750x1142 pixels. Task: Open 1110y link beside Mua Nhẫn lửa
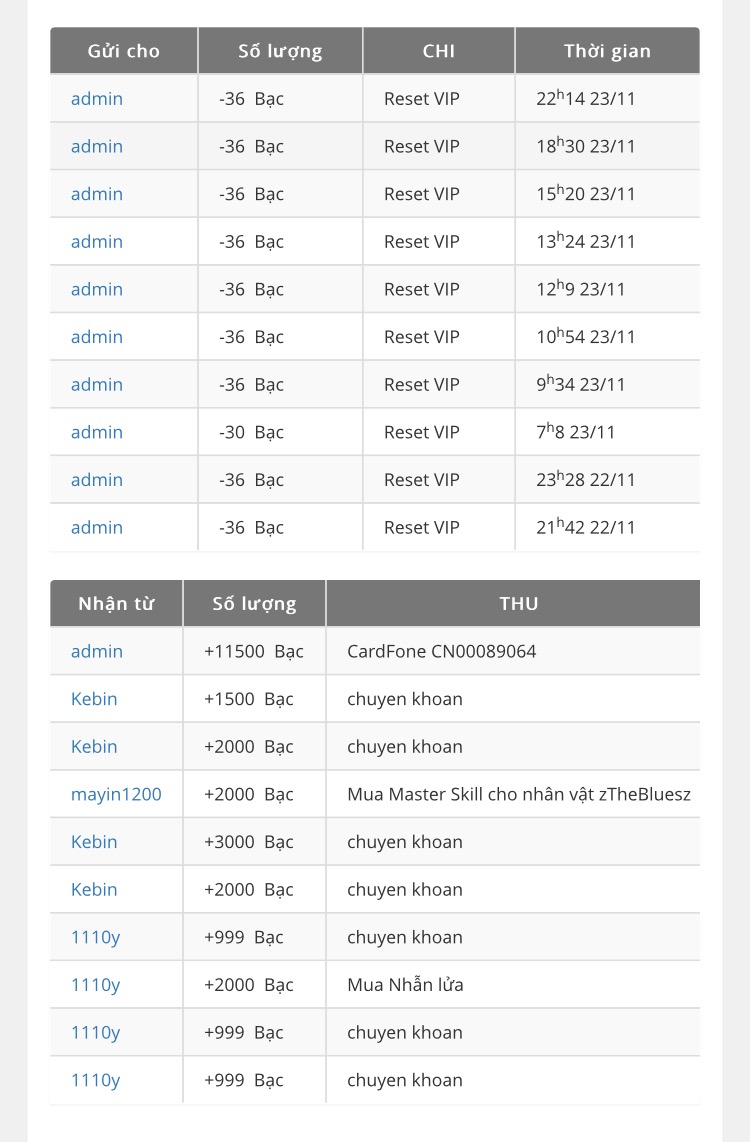95,985
